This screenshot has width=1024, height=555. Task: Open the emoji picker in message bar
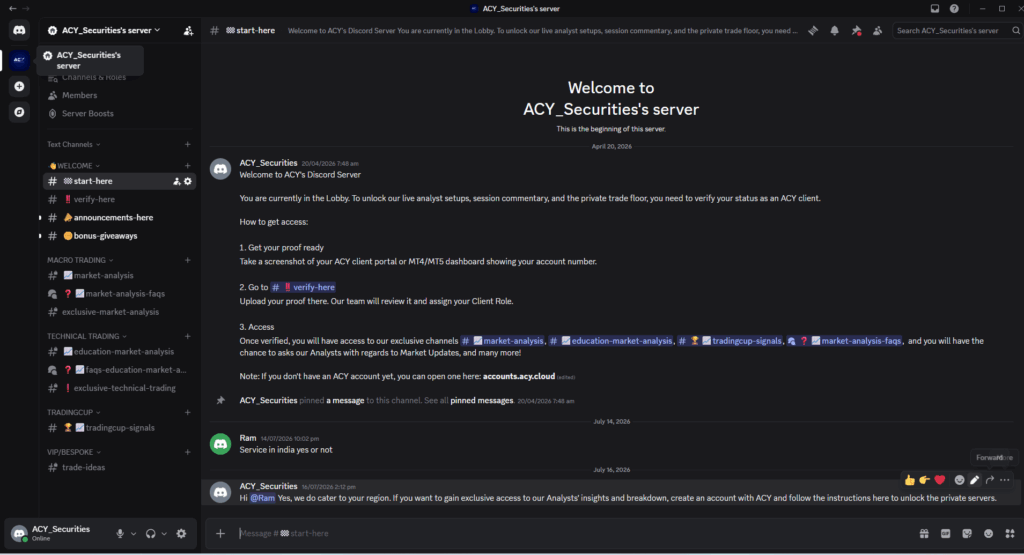click(x=988, y=533)
